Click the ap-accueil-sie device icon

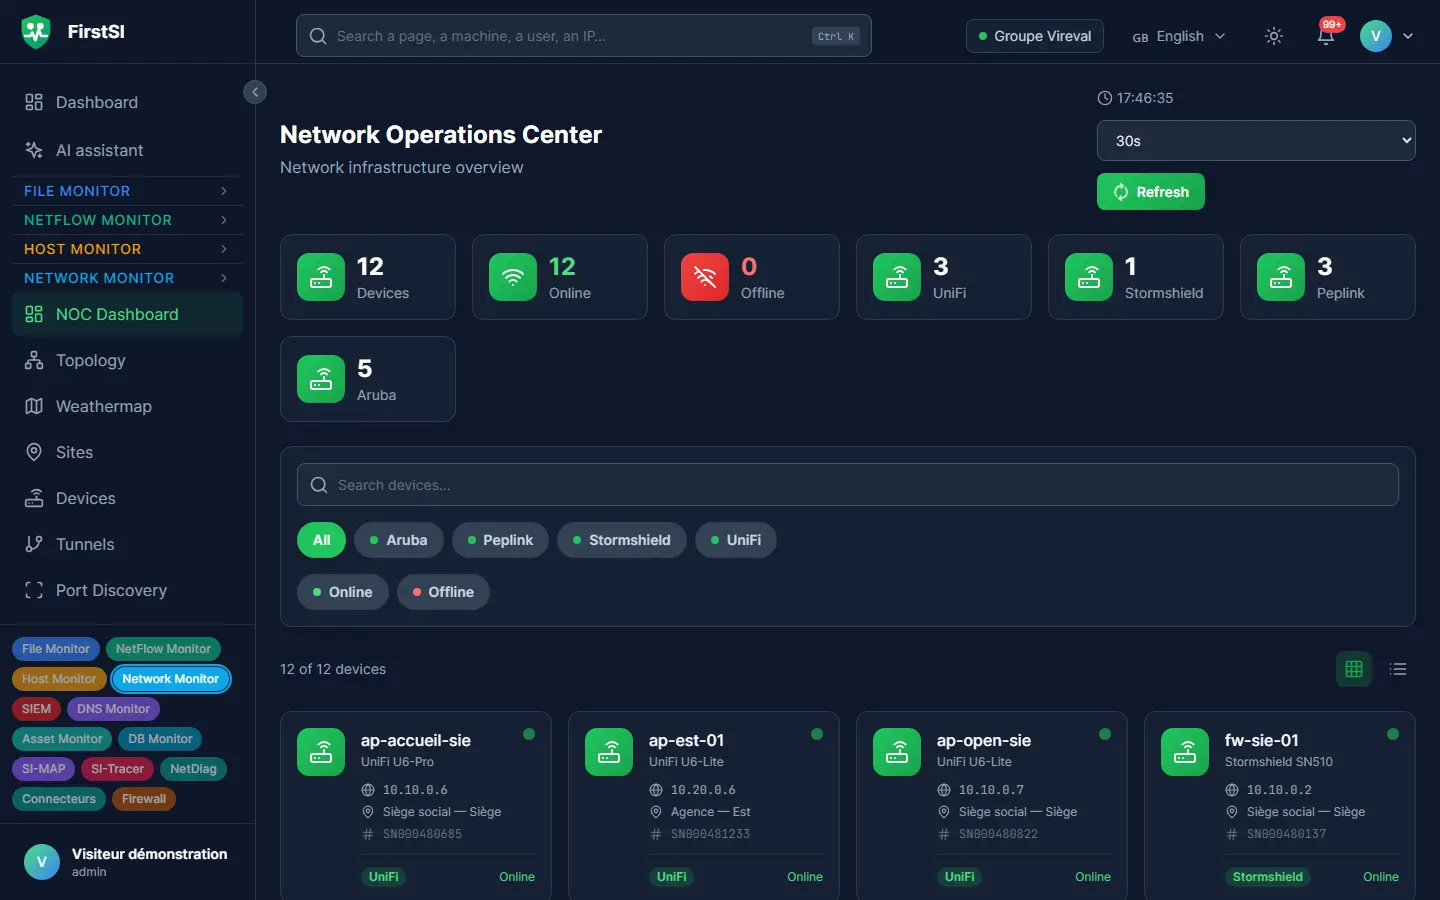pos(321,752)
